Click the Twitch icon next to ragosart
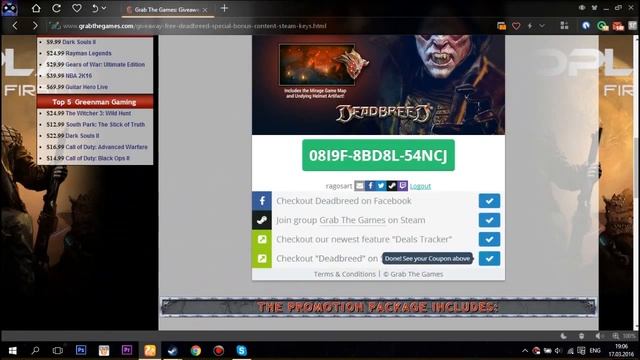Screen dimensions: 640x360 coord(402,186)
